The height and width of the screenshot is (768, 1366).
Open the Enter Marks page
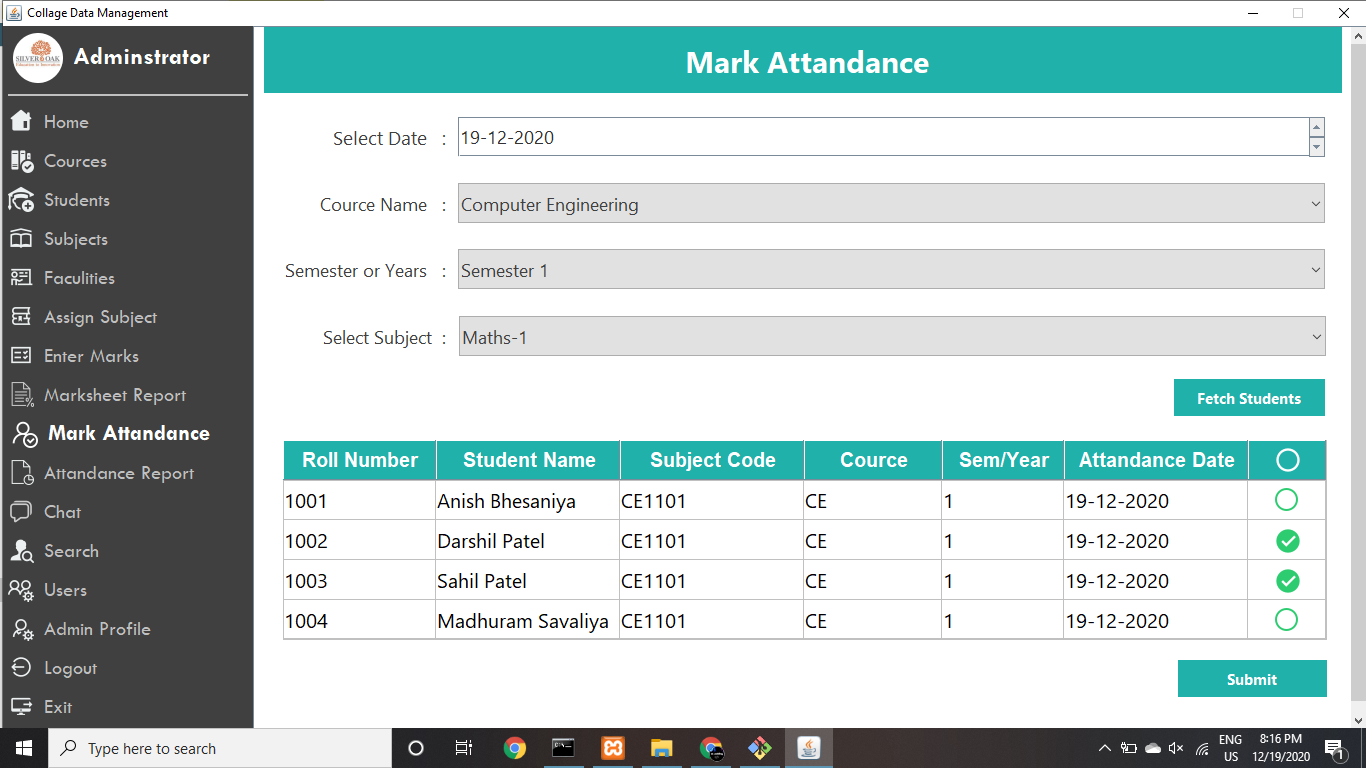91,356
